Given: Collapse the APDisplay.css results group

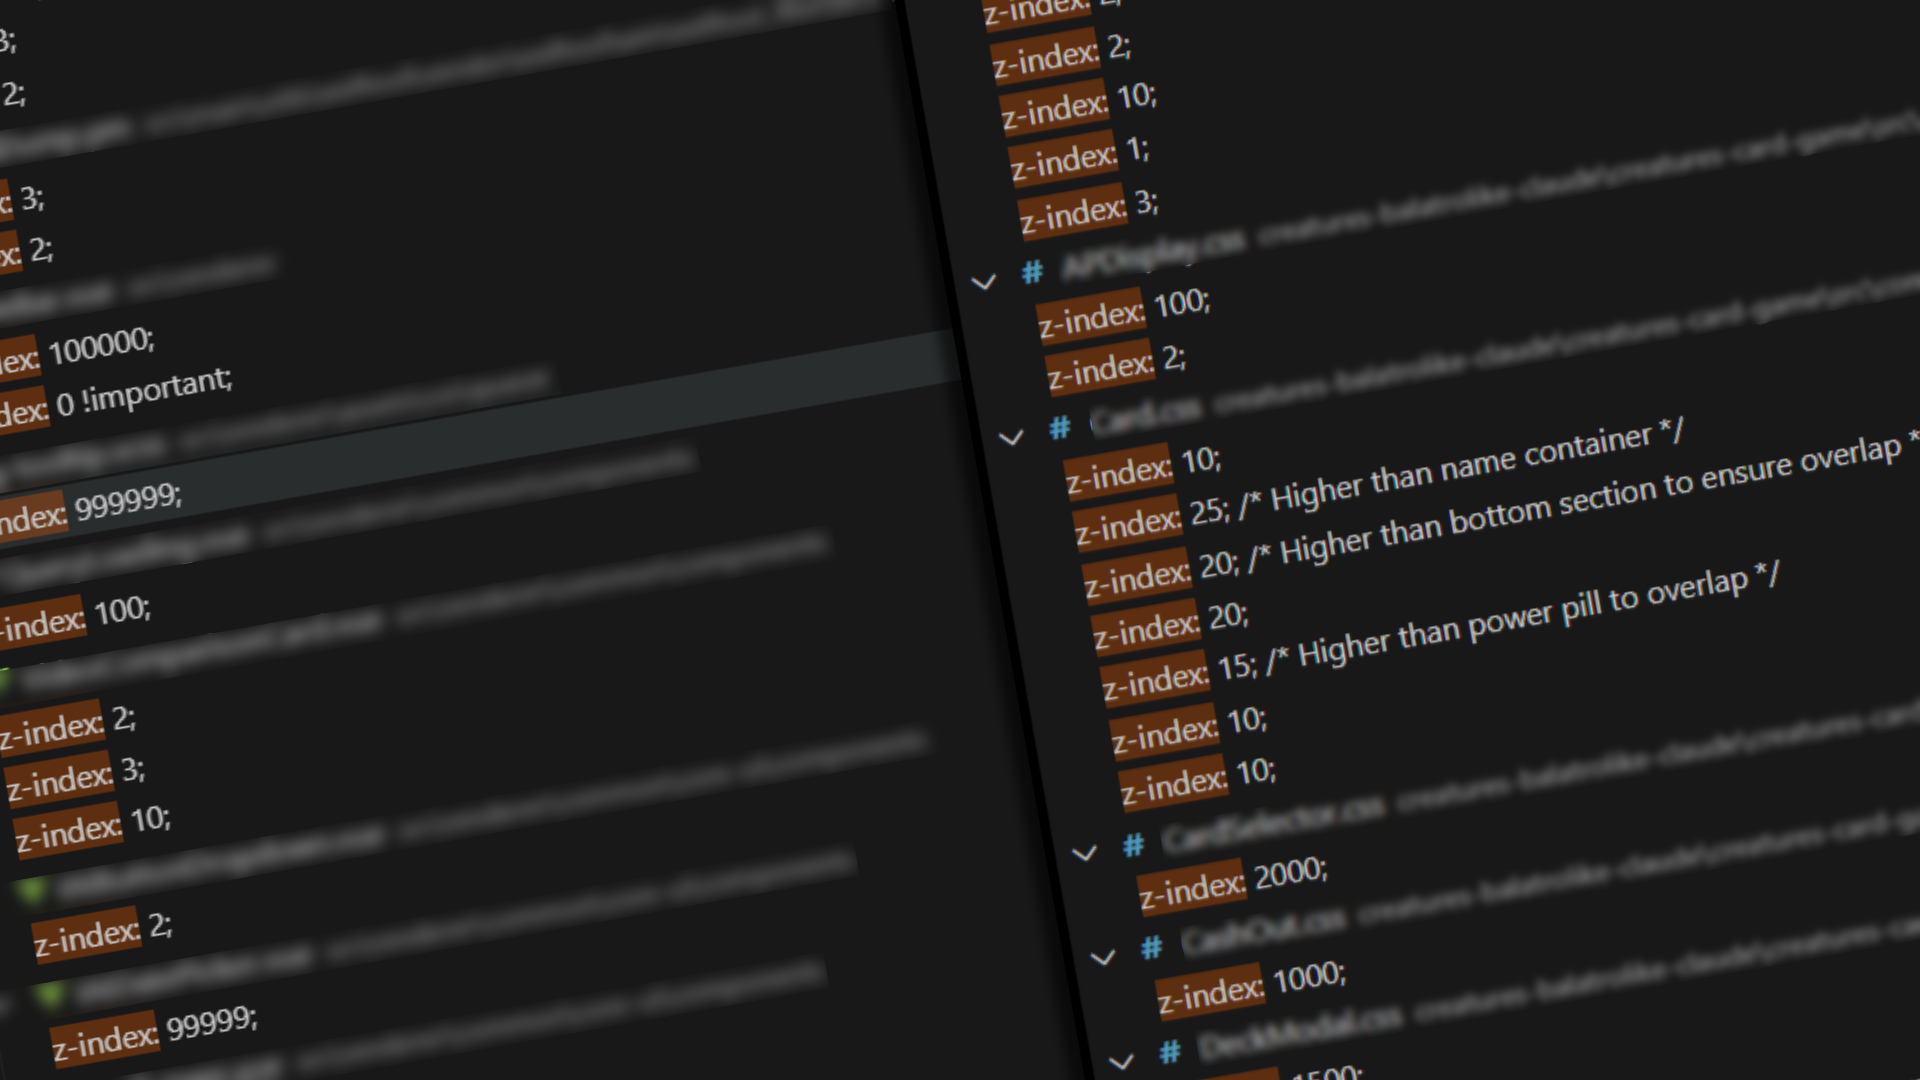Looking at the screenshot, I should (985, 283).
